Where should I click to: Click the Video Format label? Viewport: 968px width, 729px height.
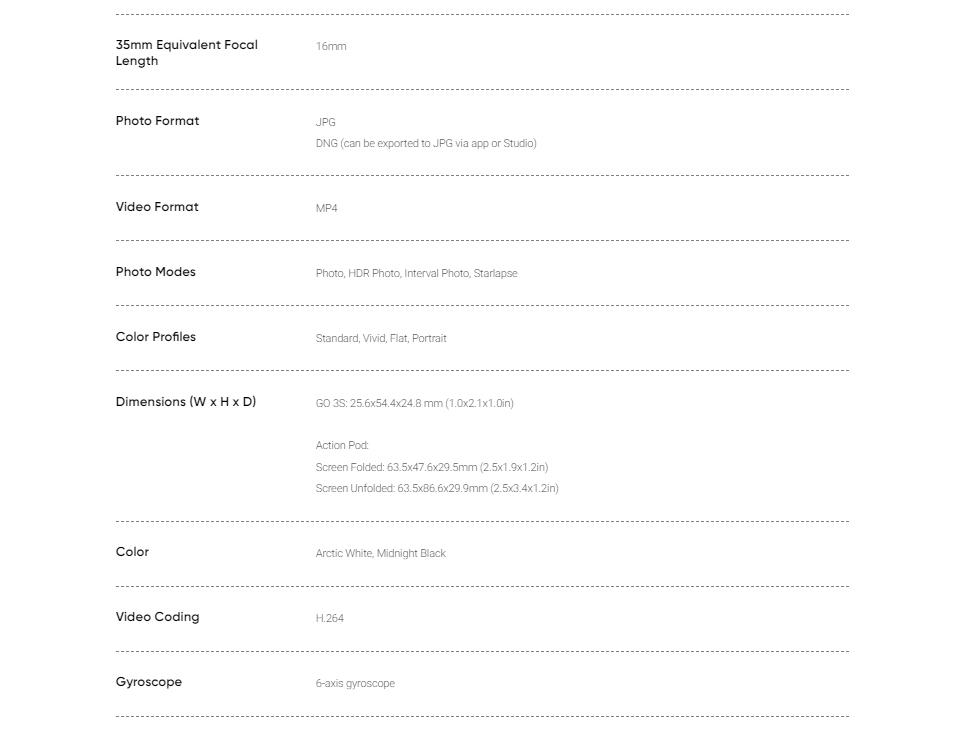click(x=157, y=207)
